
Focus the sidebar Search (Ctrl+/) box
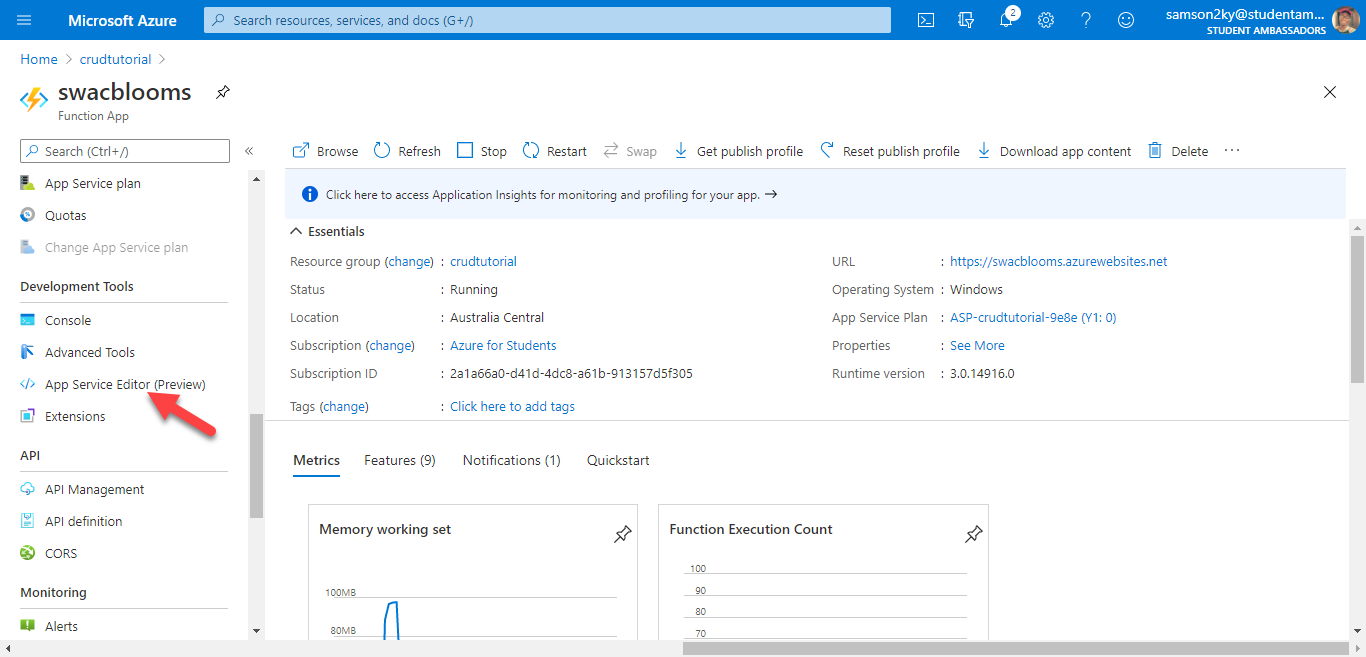coord(125,151)
